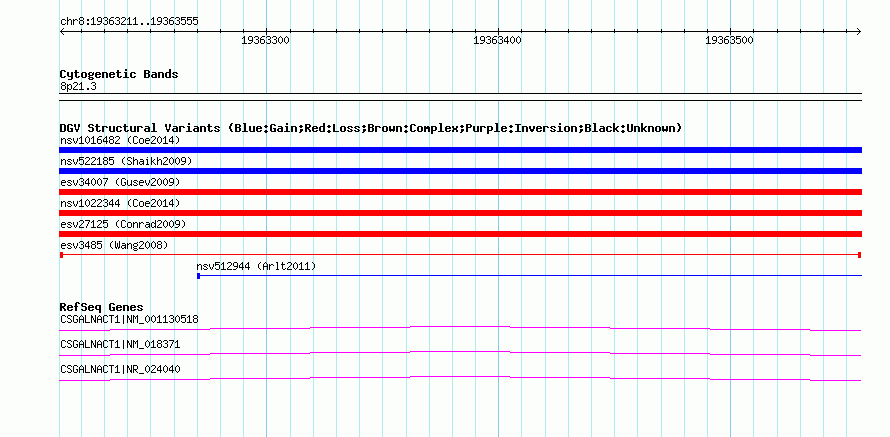Select the blue start marker of nsv512944

pos(198,276)
